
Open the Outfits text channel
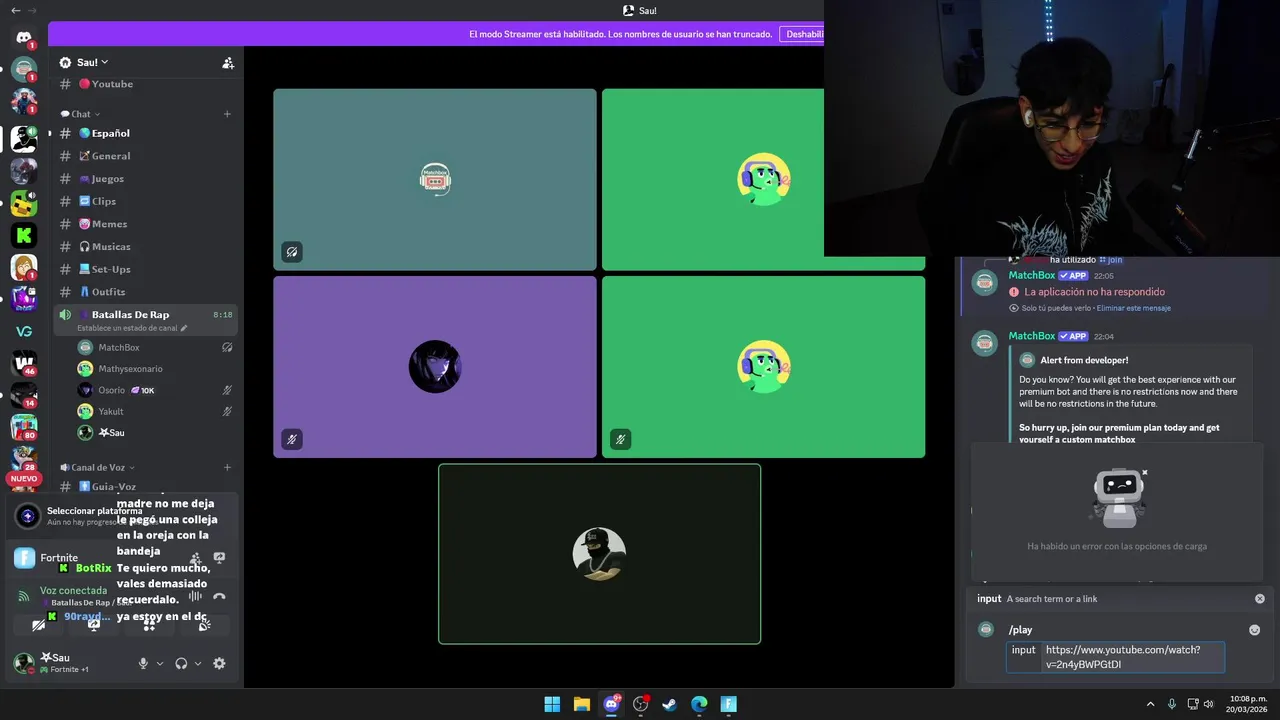[143, 292]
